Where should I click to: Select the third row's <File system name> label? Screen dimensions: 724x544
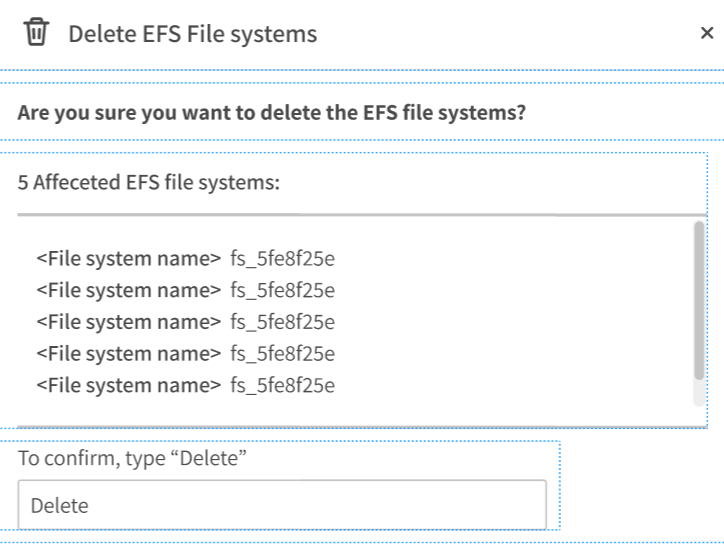pos(128,322)
